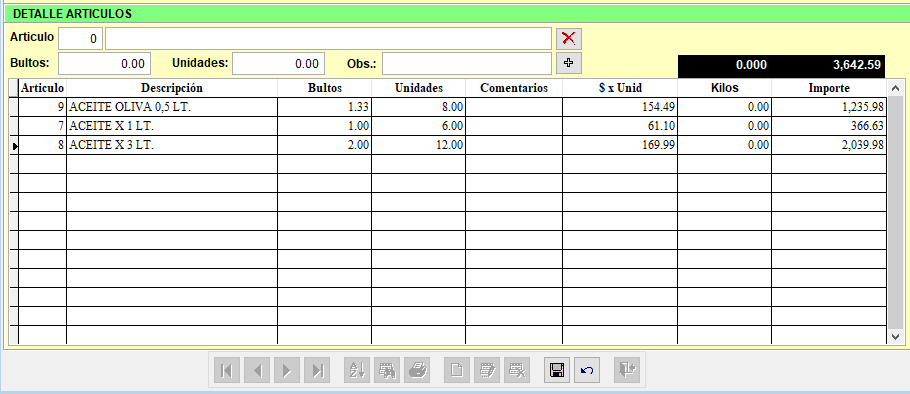Click the Unidades column header
The image size is (910, 394).
(418, 88)
